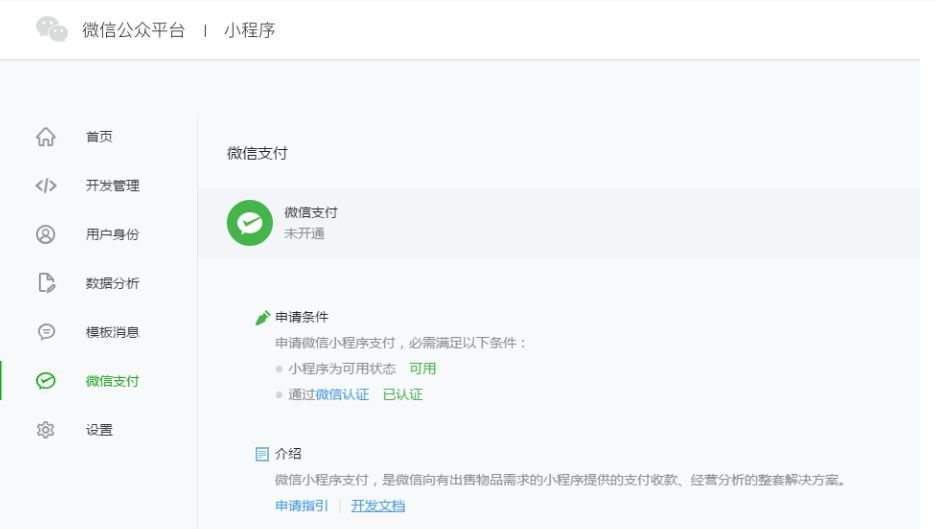Open the 开发文档 link
Viewport: 936px width, 529px height.
coord(378,506)
